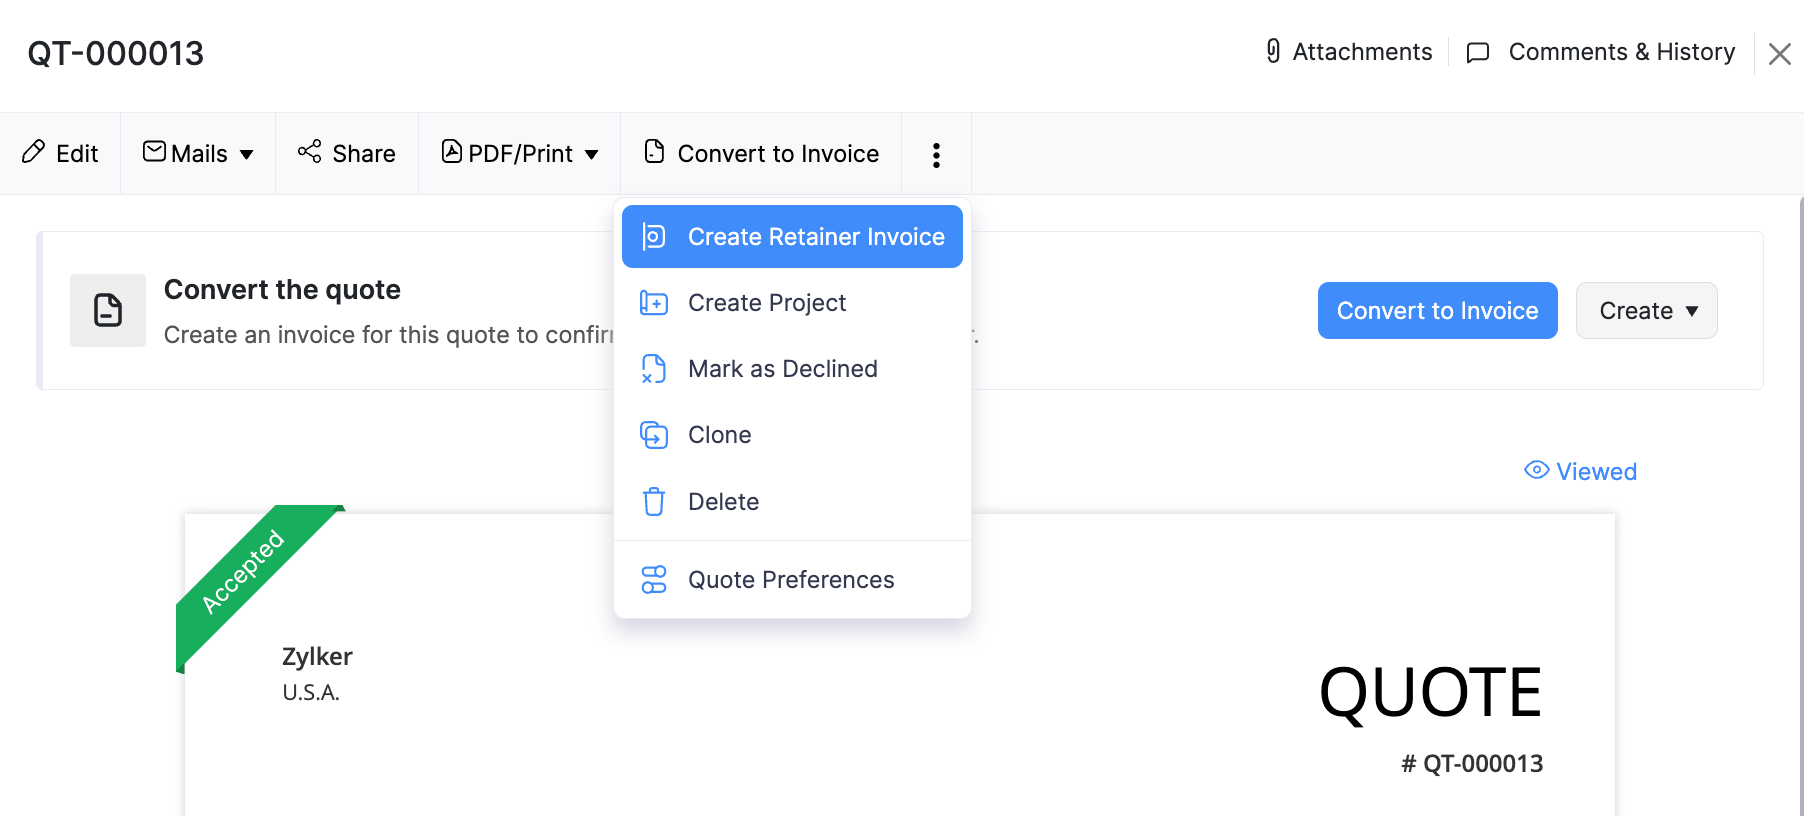
Task: Open the Comments & History speech bubble icon
Action: pyautogui.click(x=1477, y=52)
